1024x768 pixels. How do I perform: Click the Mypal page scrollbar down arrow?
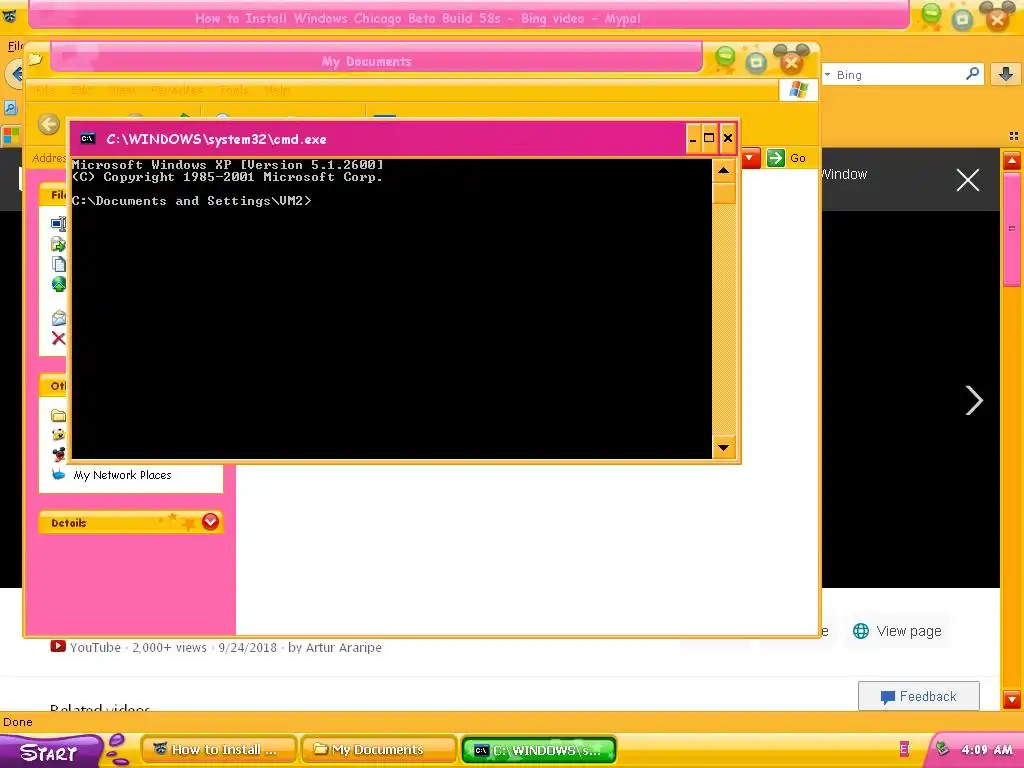point(1012,699)
